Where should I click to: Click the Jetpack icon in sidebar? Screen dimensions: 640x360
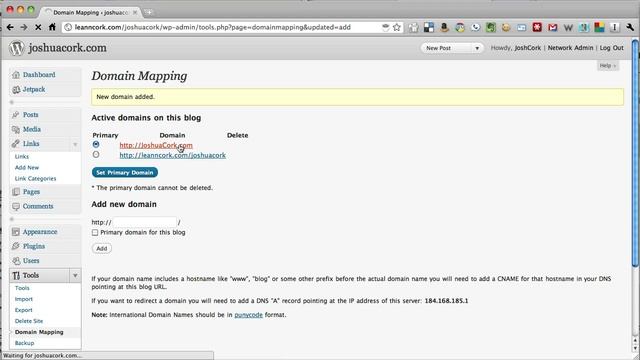[16, 89]
